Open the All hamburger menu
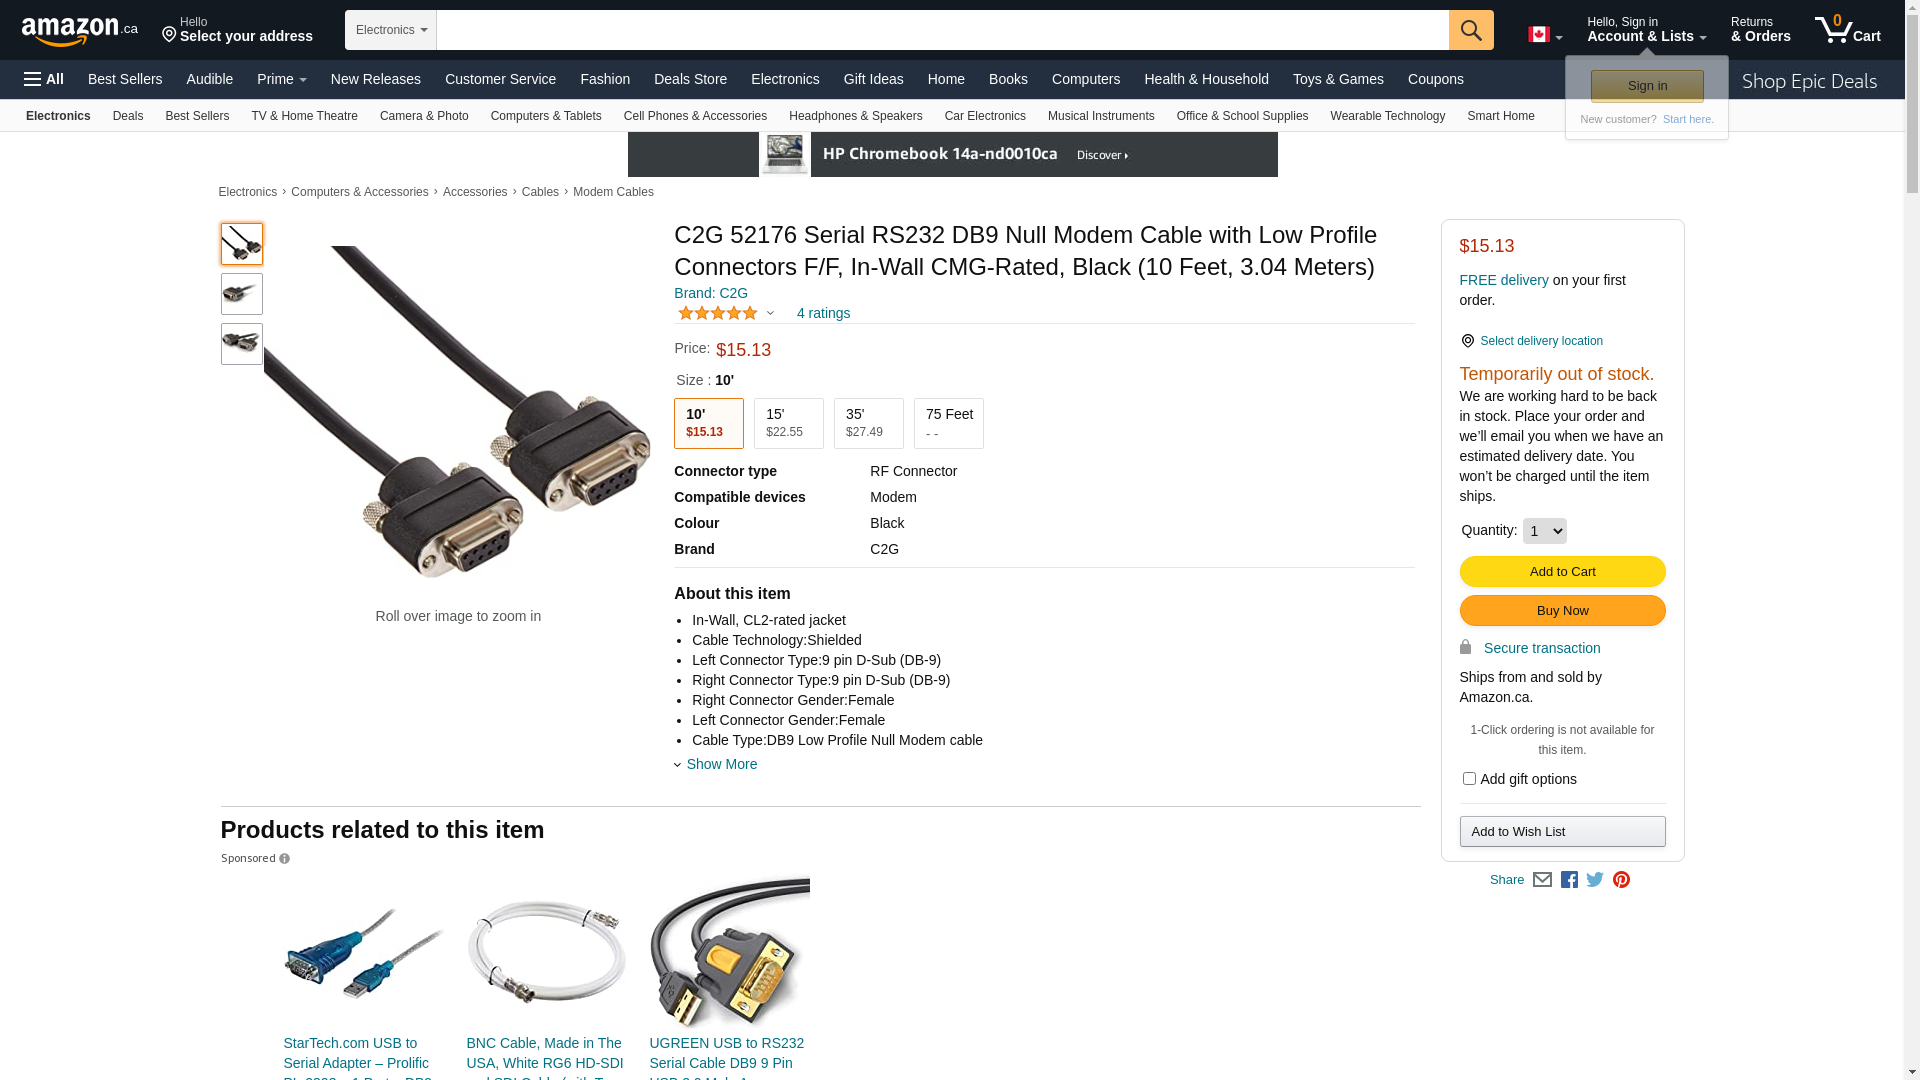Screen dimensions: 1920x1080 pos(44,79)
